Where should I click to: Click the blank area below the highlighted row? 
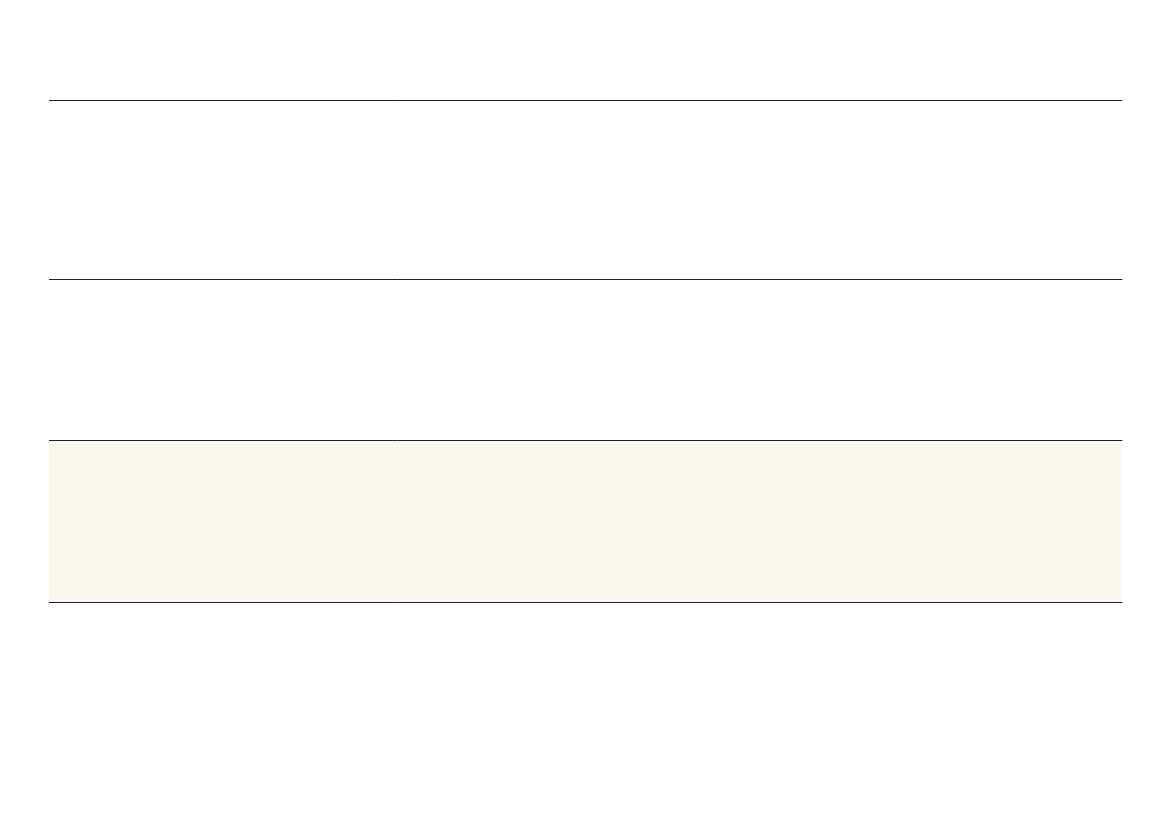tap(585, 714)
